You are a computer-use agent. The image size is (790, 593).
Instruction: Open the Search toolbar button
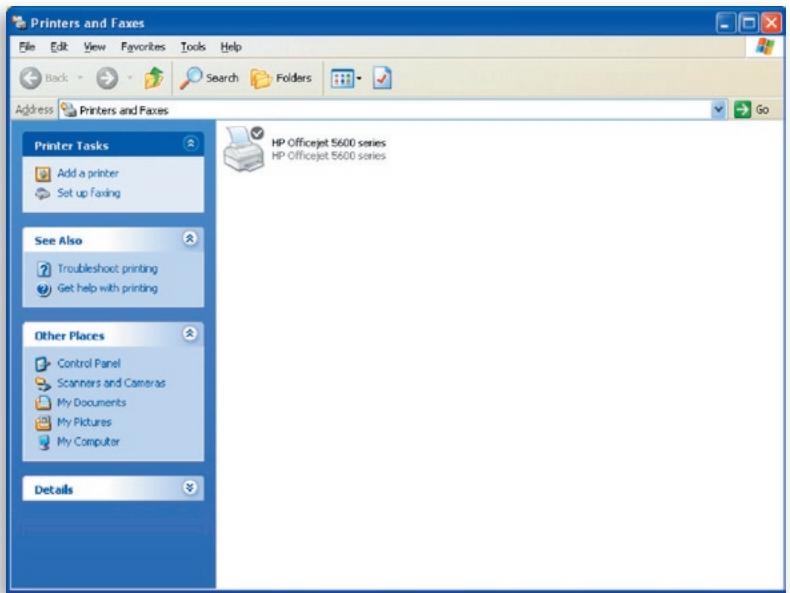(x=209, y=78)
